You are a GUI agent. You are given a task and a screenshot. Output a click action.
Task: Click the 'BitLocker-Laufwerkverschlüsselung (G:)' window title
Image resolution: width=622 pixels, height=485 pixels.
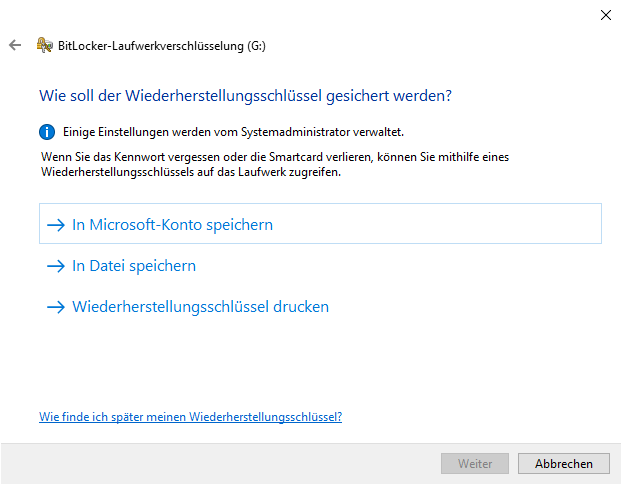[x=162, y=45]
